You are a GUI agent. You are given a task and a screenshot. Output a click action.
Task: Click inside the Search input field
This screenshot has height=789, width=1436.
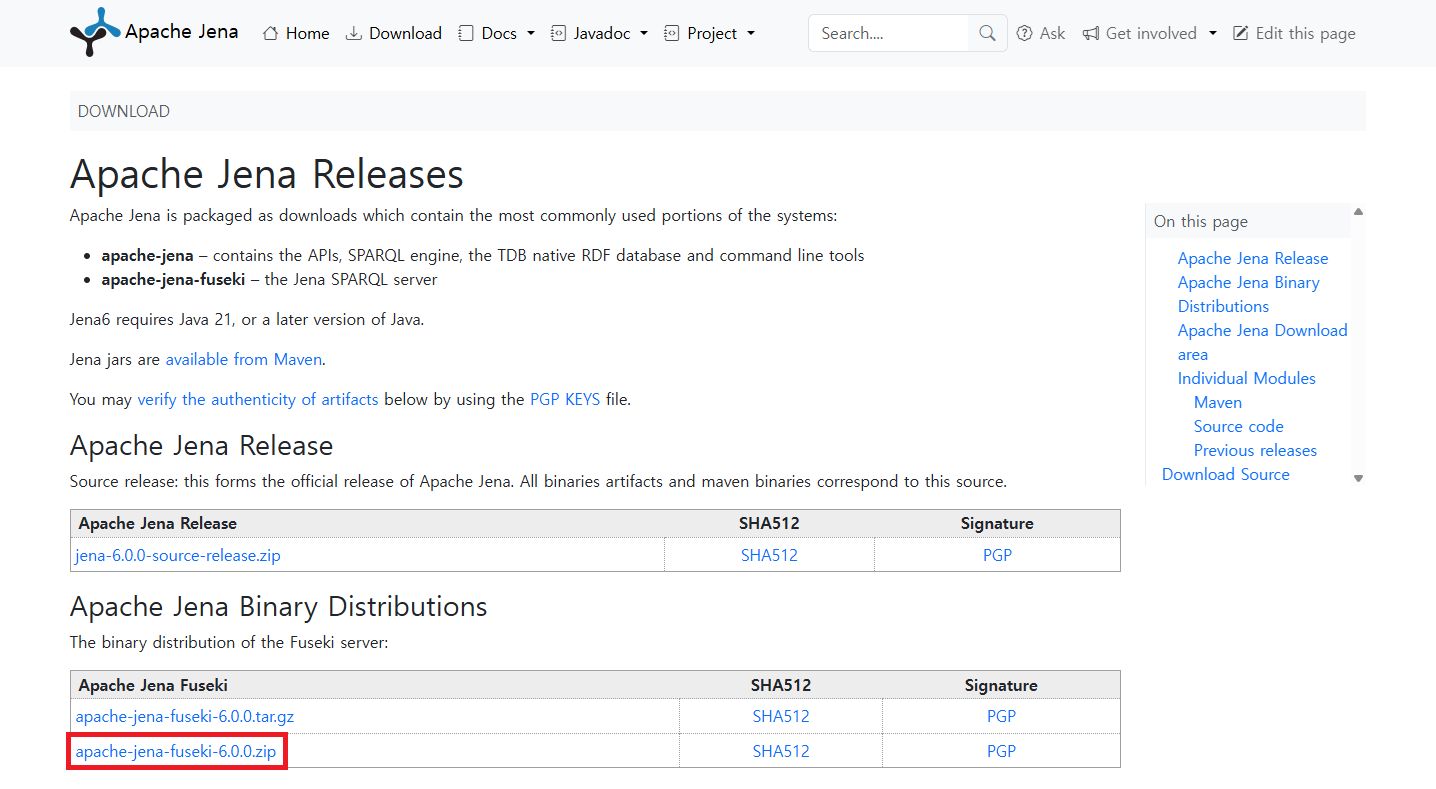890,33
